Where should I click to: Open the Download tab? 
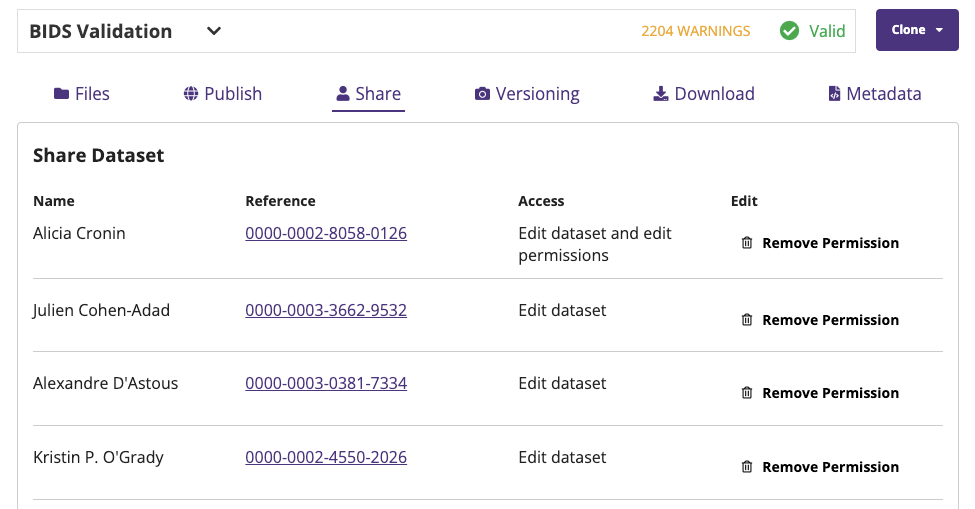[703, 94]
